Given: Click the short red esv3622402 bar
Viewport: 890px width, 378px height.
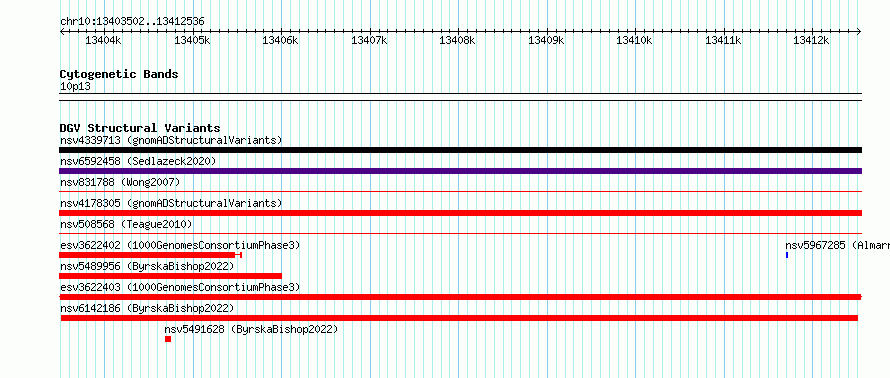Looking at the screenshot, I should (150, 255).
